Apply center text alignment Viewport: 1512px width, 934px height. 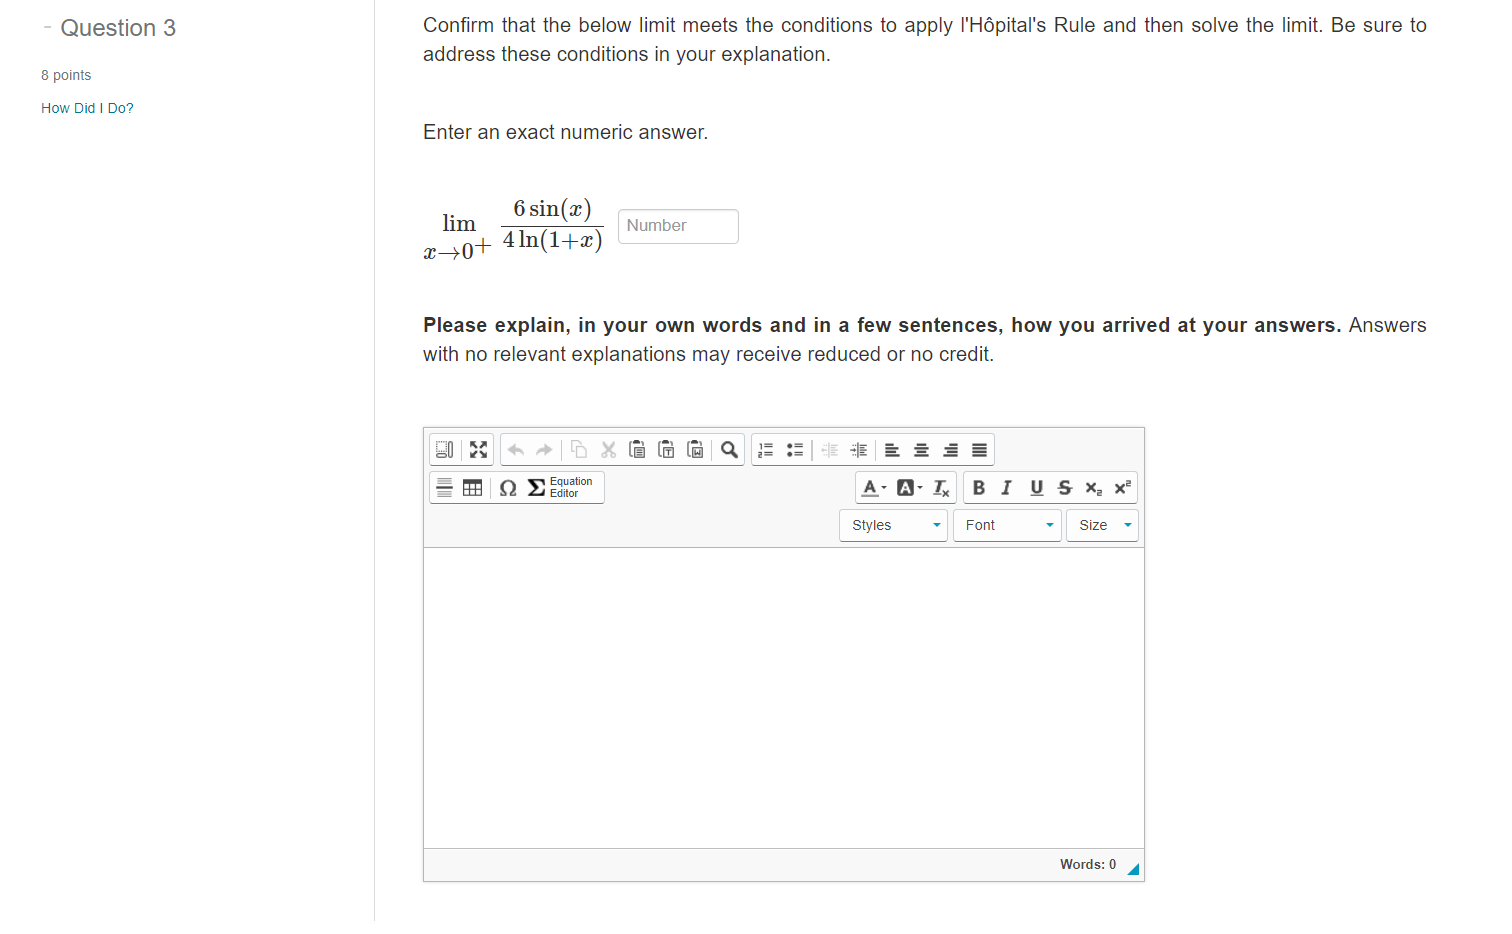pos(921,449)
